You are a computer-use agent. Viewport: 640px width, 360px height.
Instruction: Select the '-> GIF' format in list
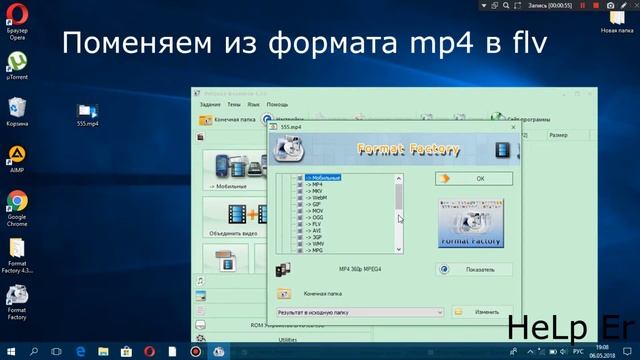coord(313,204)
